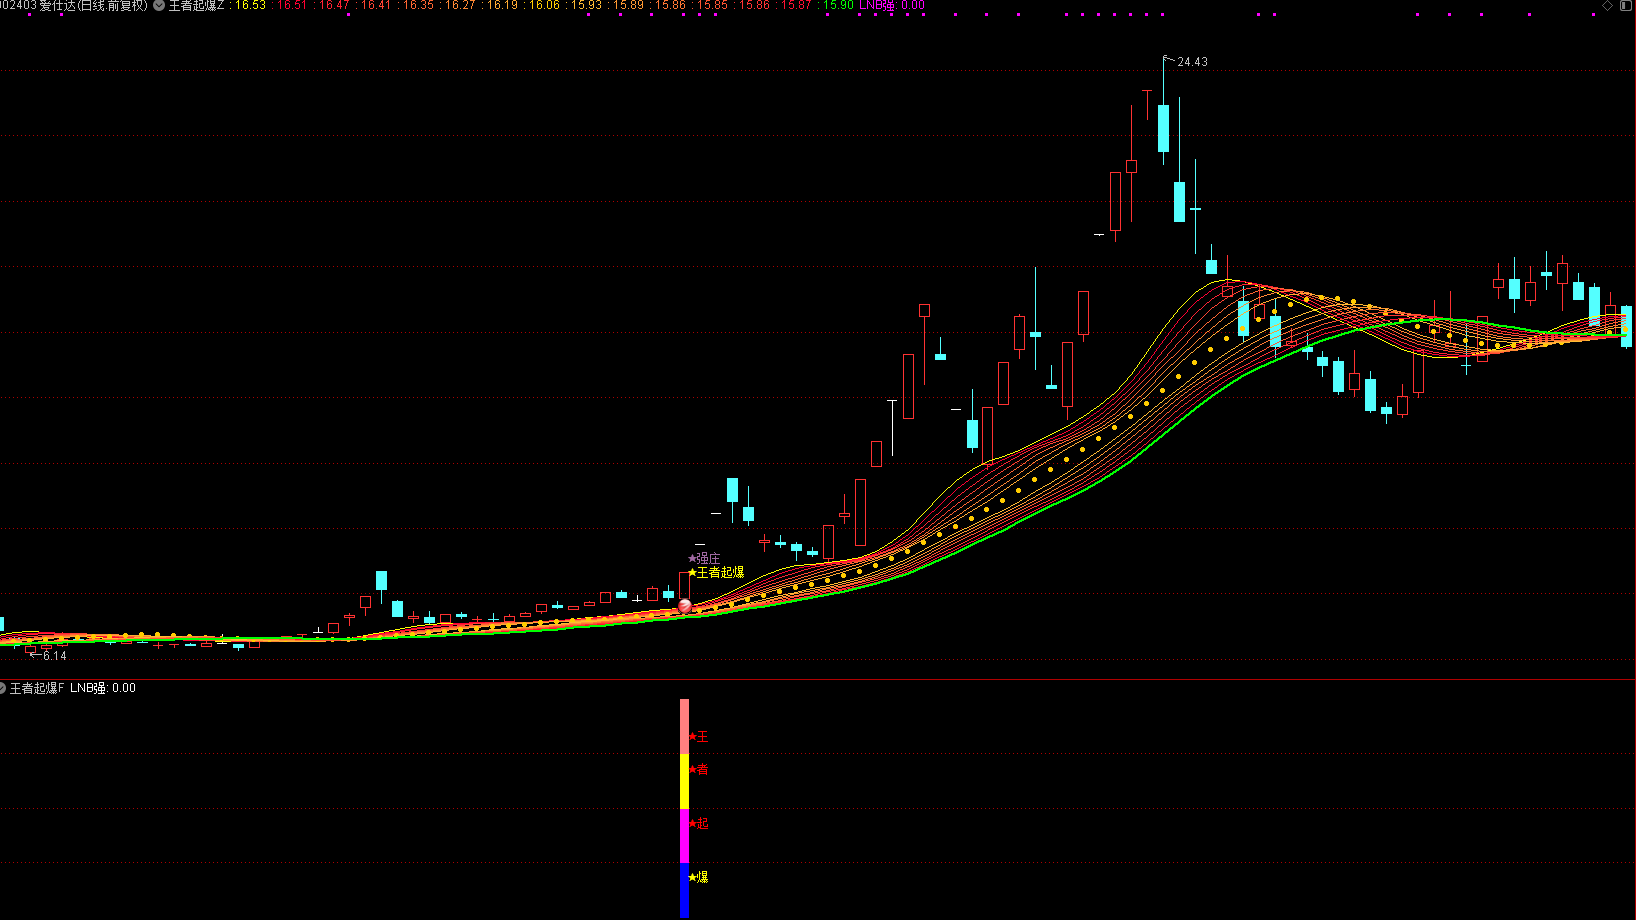Screen dimensions: 1636x920
Task: Click the red ball signal marker on chart
Action: tap(685, 606)
